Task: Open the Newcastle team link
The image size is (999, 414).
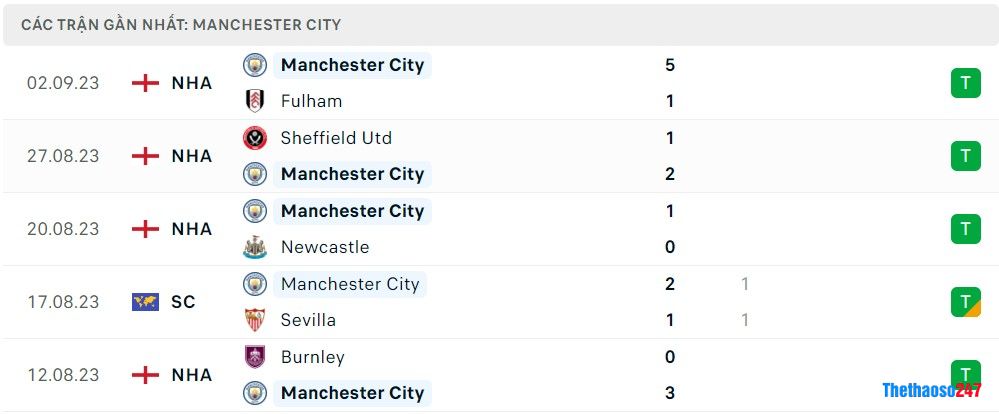Action: (325, 247)
